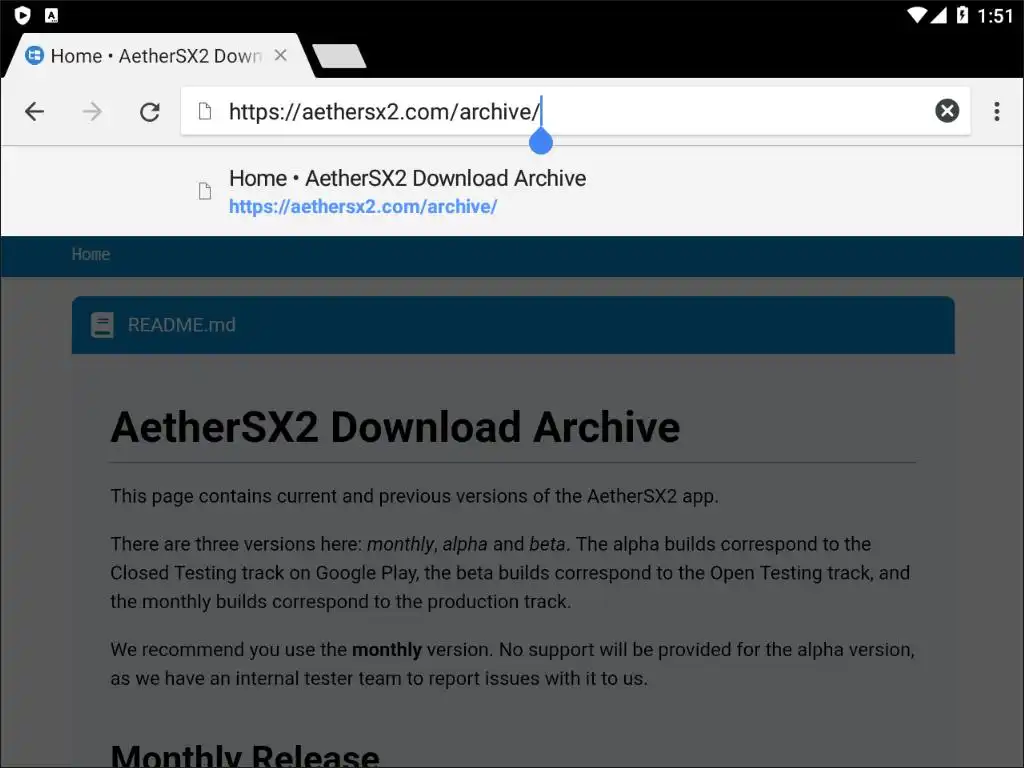Click 'This page contains current and previous versions' line

point(414,496)
